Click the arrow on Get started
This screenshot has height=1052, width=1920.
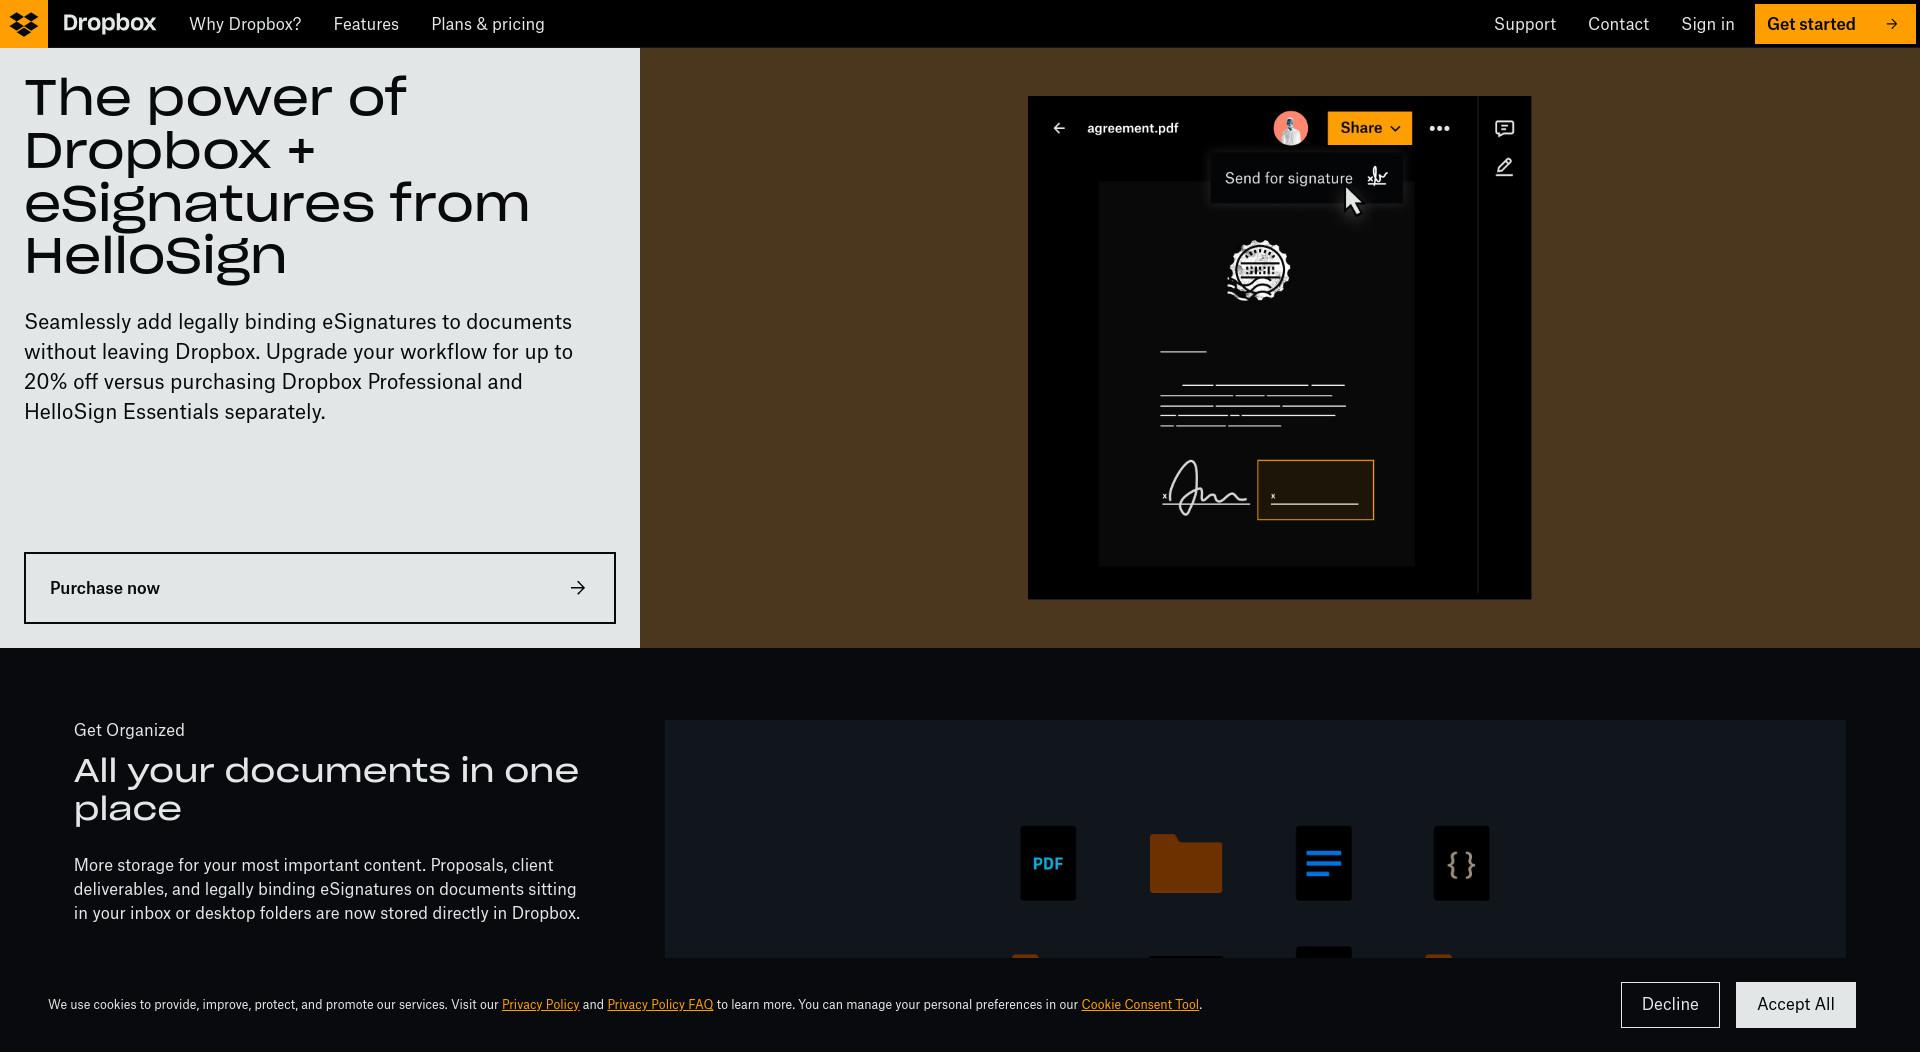click(x=1892, y=24)
